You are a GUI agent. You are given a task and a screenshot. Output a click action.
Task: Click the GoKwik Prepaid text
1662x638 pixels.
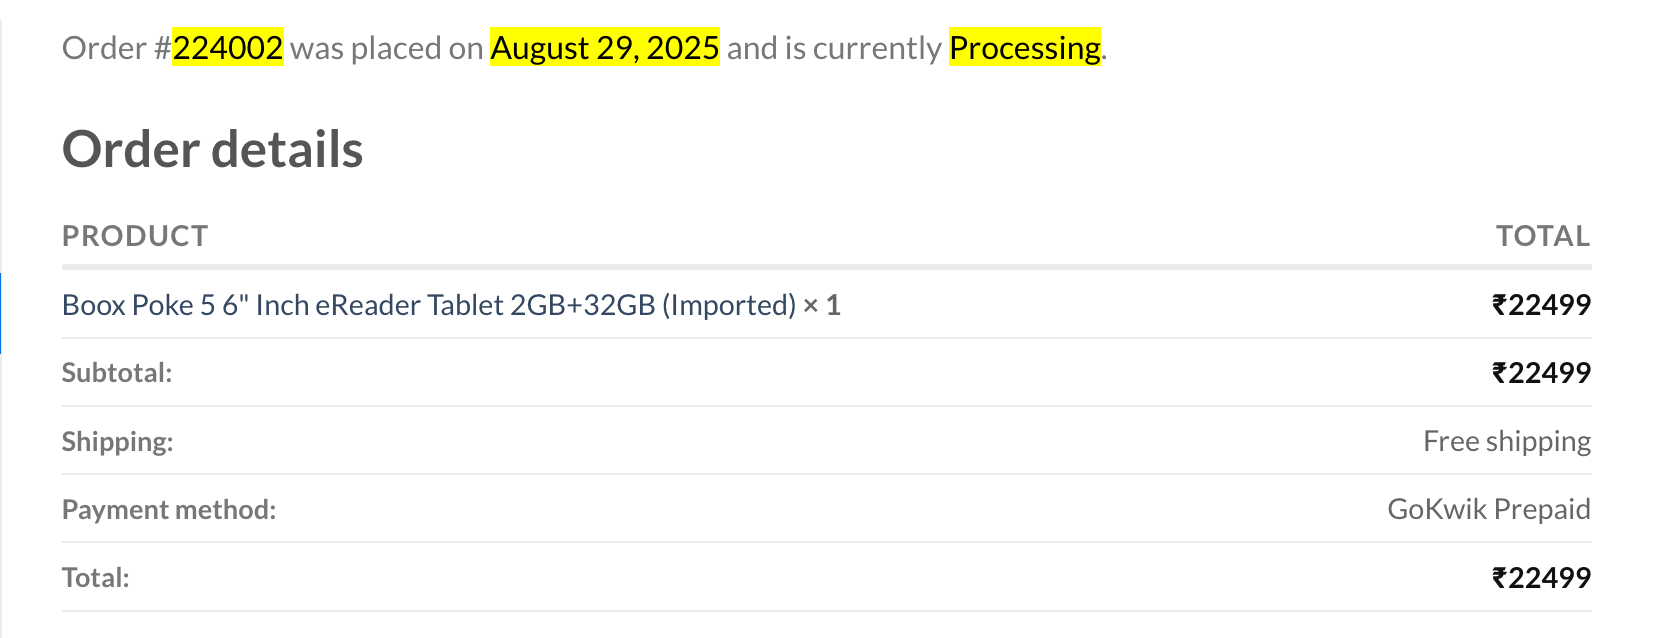pos(1488,509)
